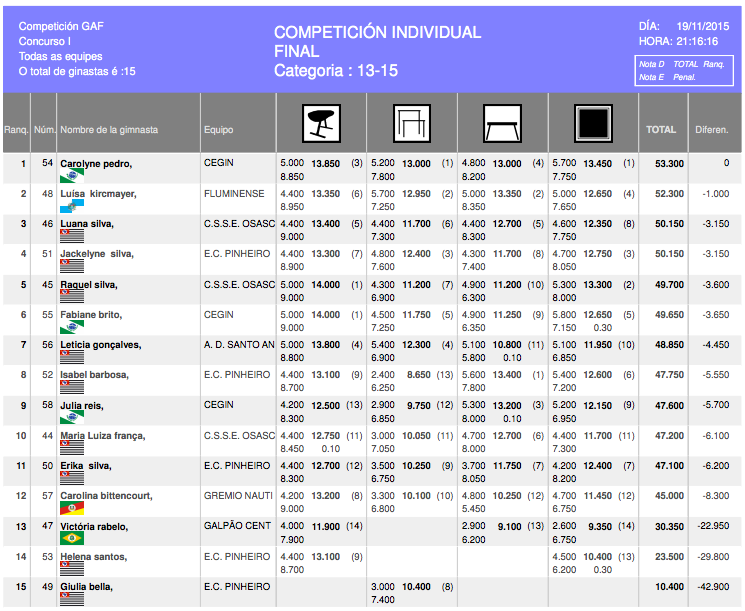The height and width of the screenshot is (611, 745).
Task: Click the total de ginastas line
Action: [77, 71]
